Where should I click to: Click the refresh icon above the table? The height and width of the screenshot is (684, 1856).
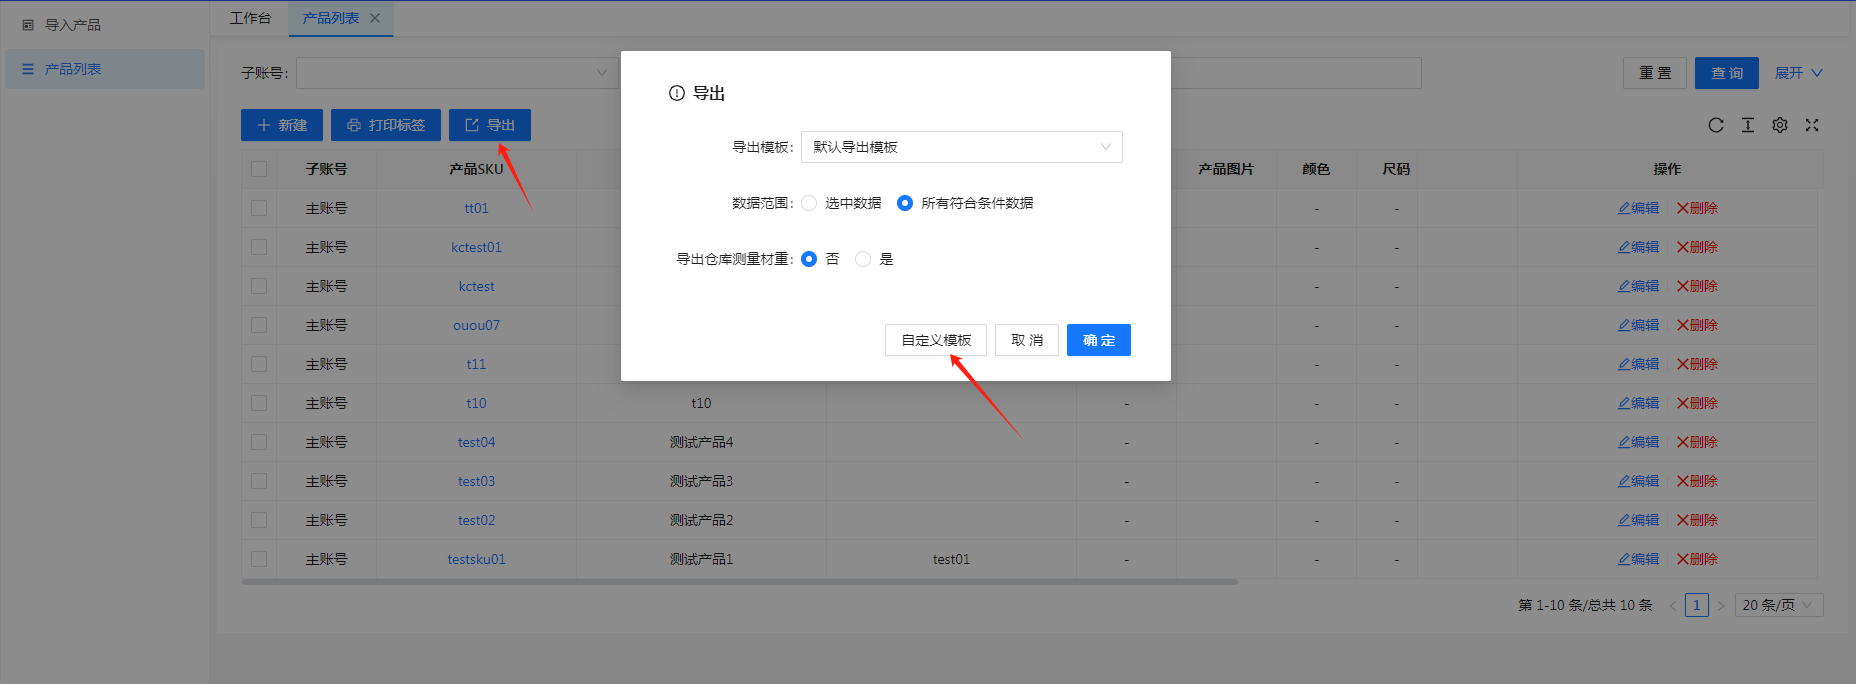point(1716,125)
